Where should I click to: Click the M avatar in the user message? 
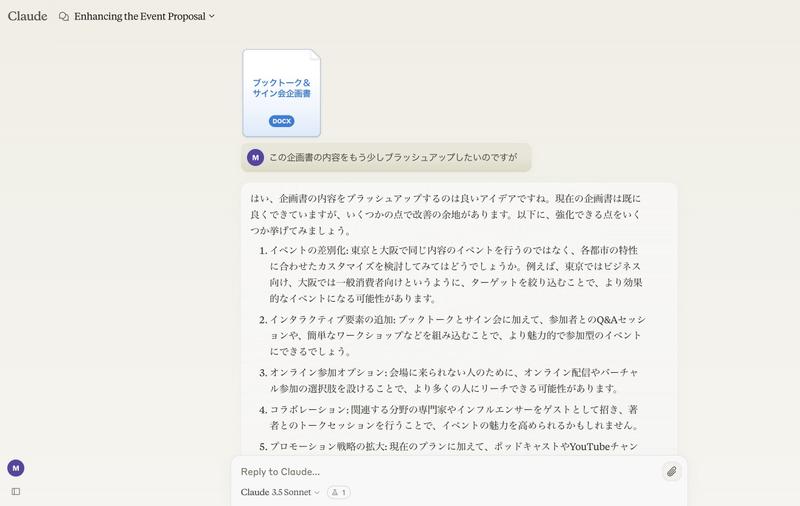pyautogui.click(x=256, y=158)
